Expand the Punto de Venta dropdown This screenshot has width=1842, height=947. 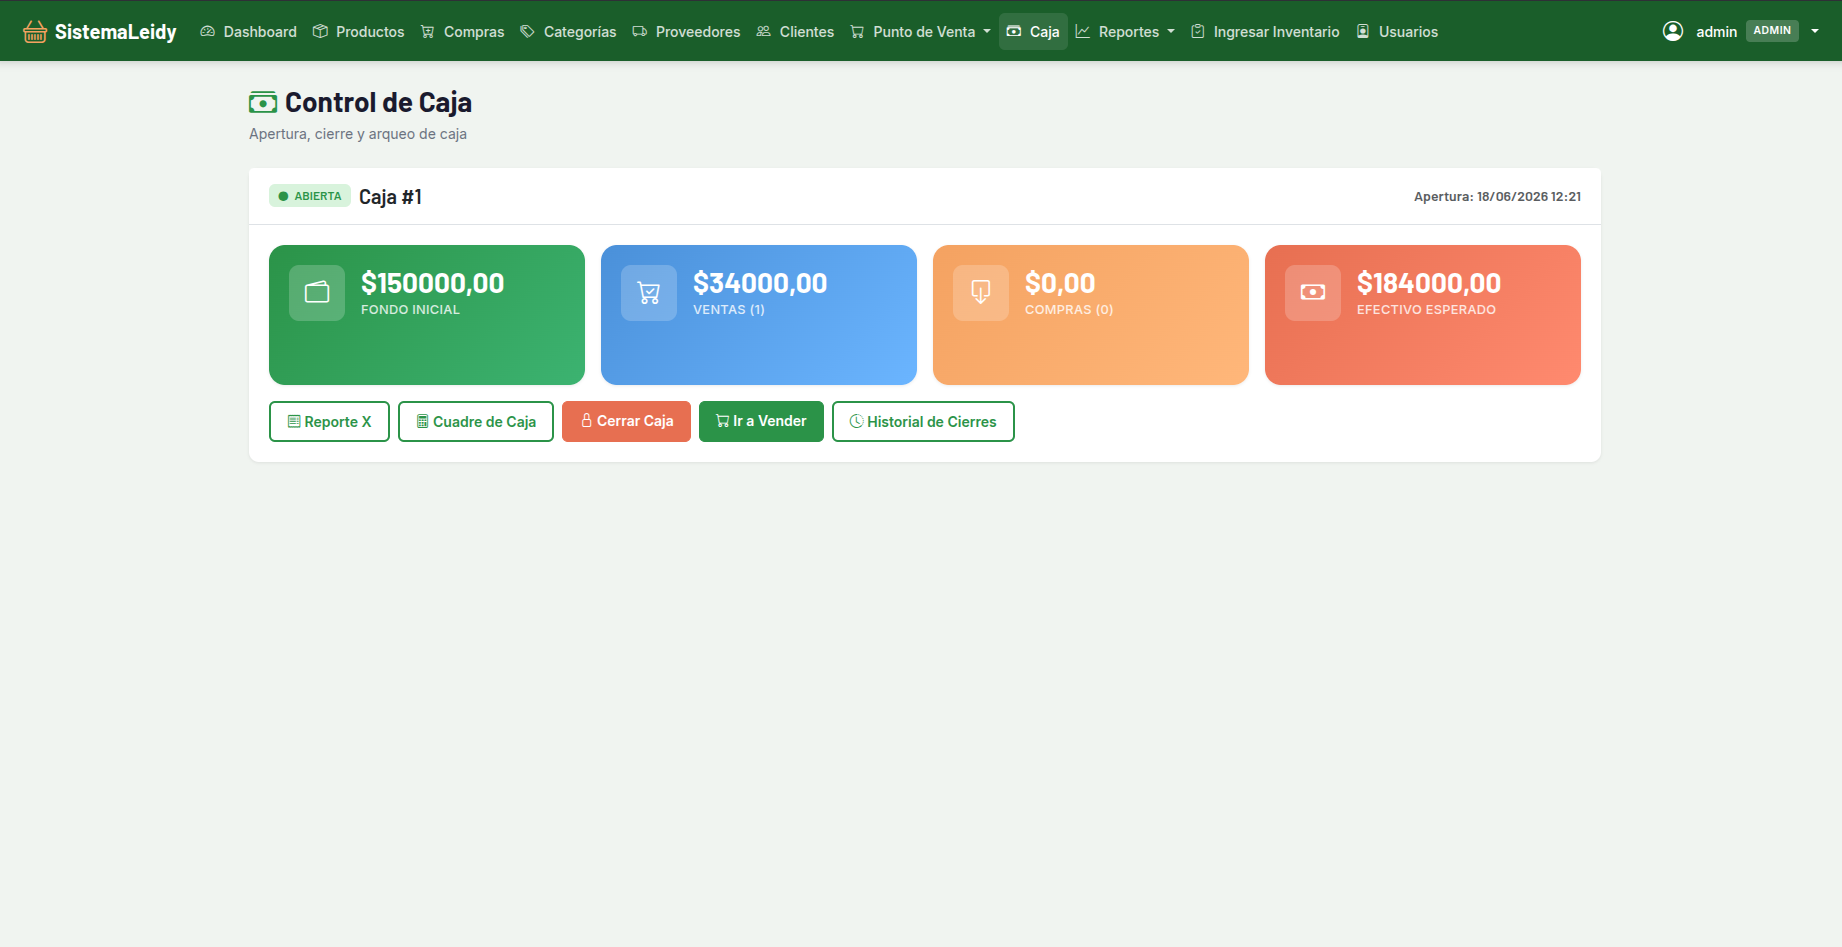tap(921, 32)
